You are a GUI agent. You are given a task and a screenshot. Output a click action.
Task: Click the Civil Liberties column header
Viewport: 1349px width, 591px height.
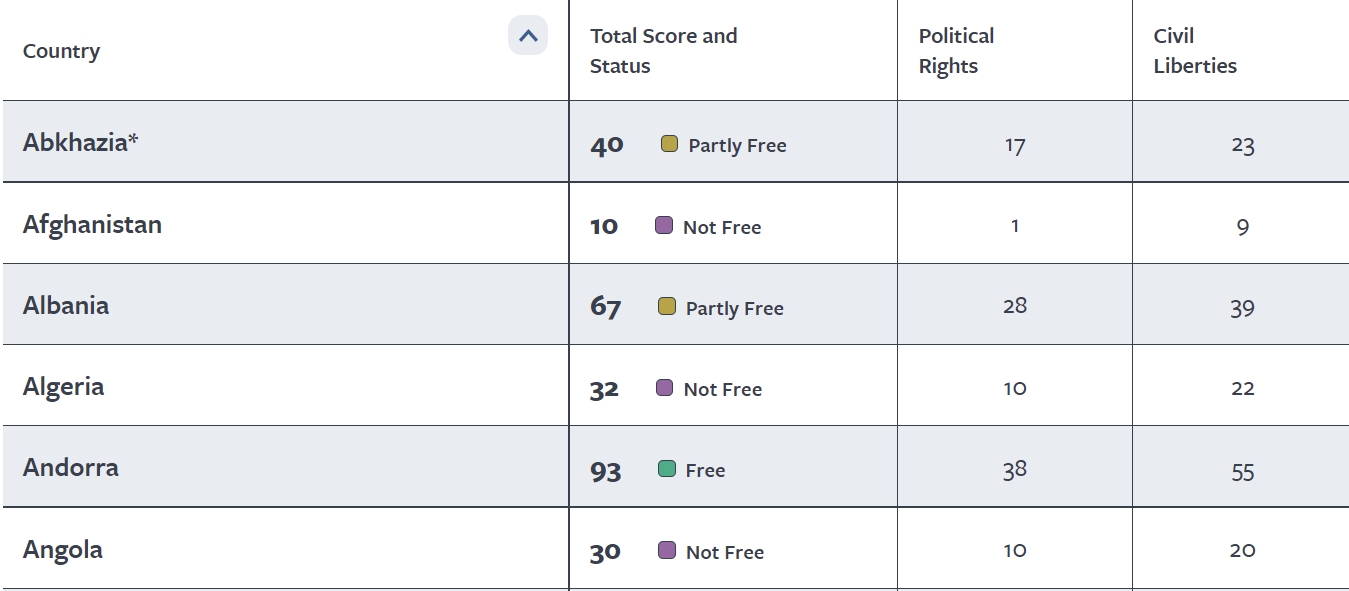(x=1195, y=51)
